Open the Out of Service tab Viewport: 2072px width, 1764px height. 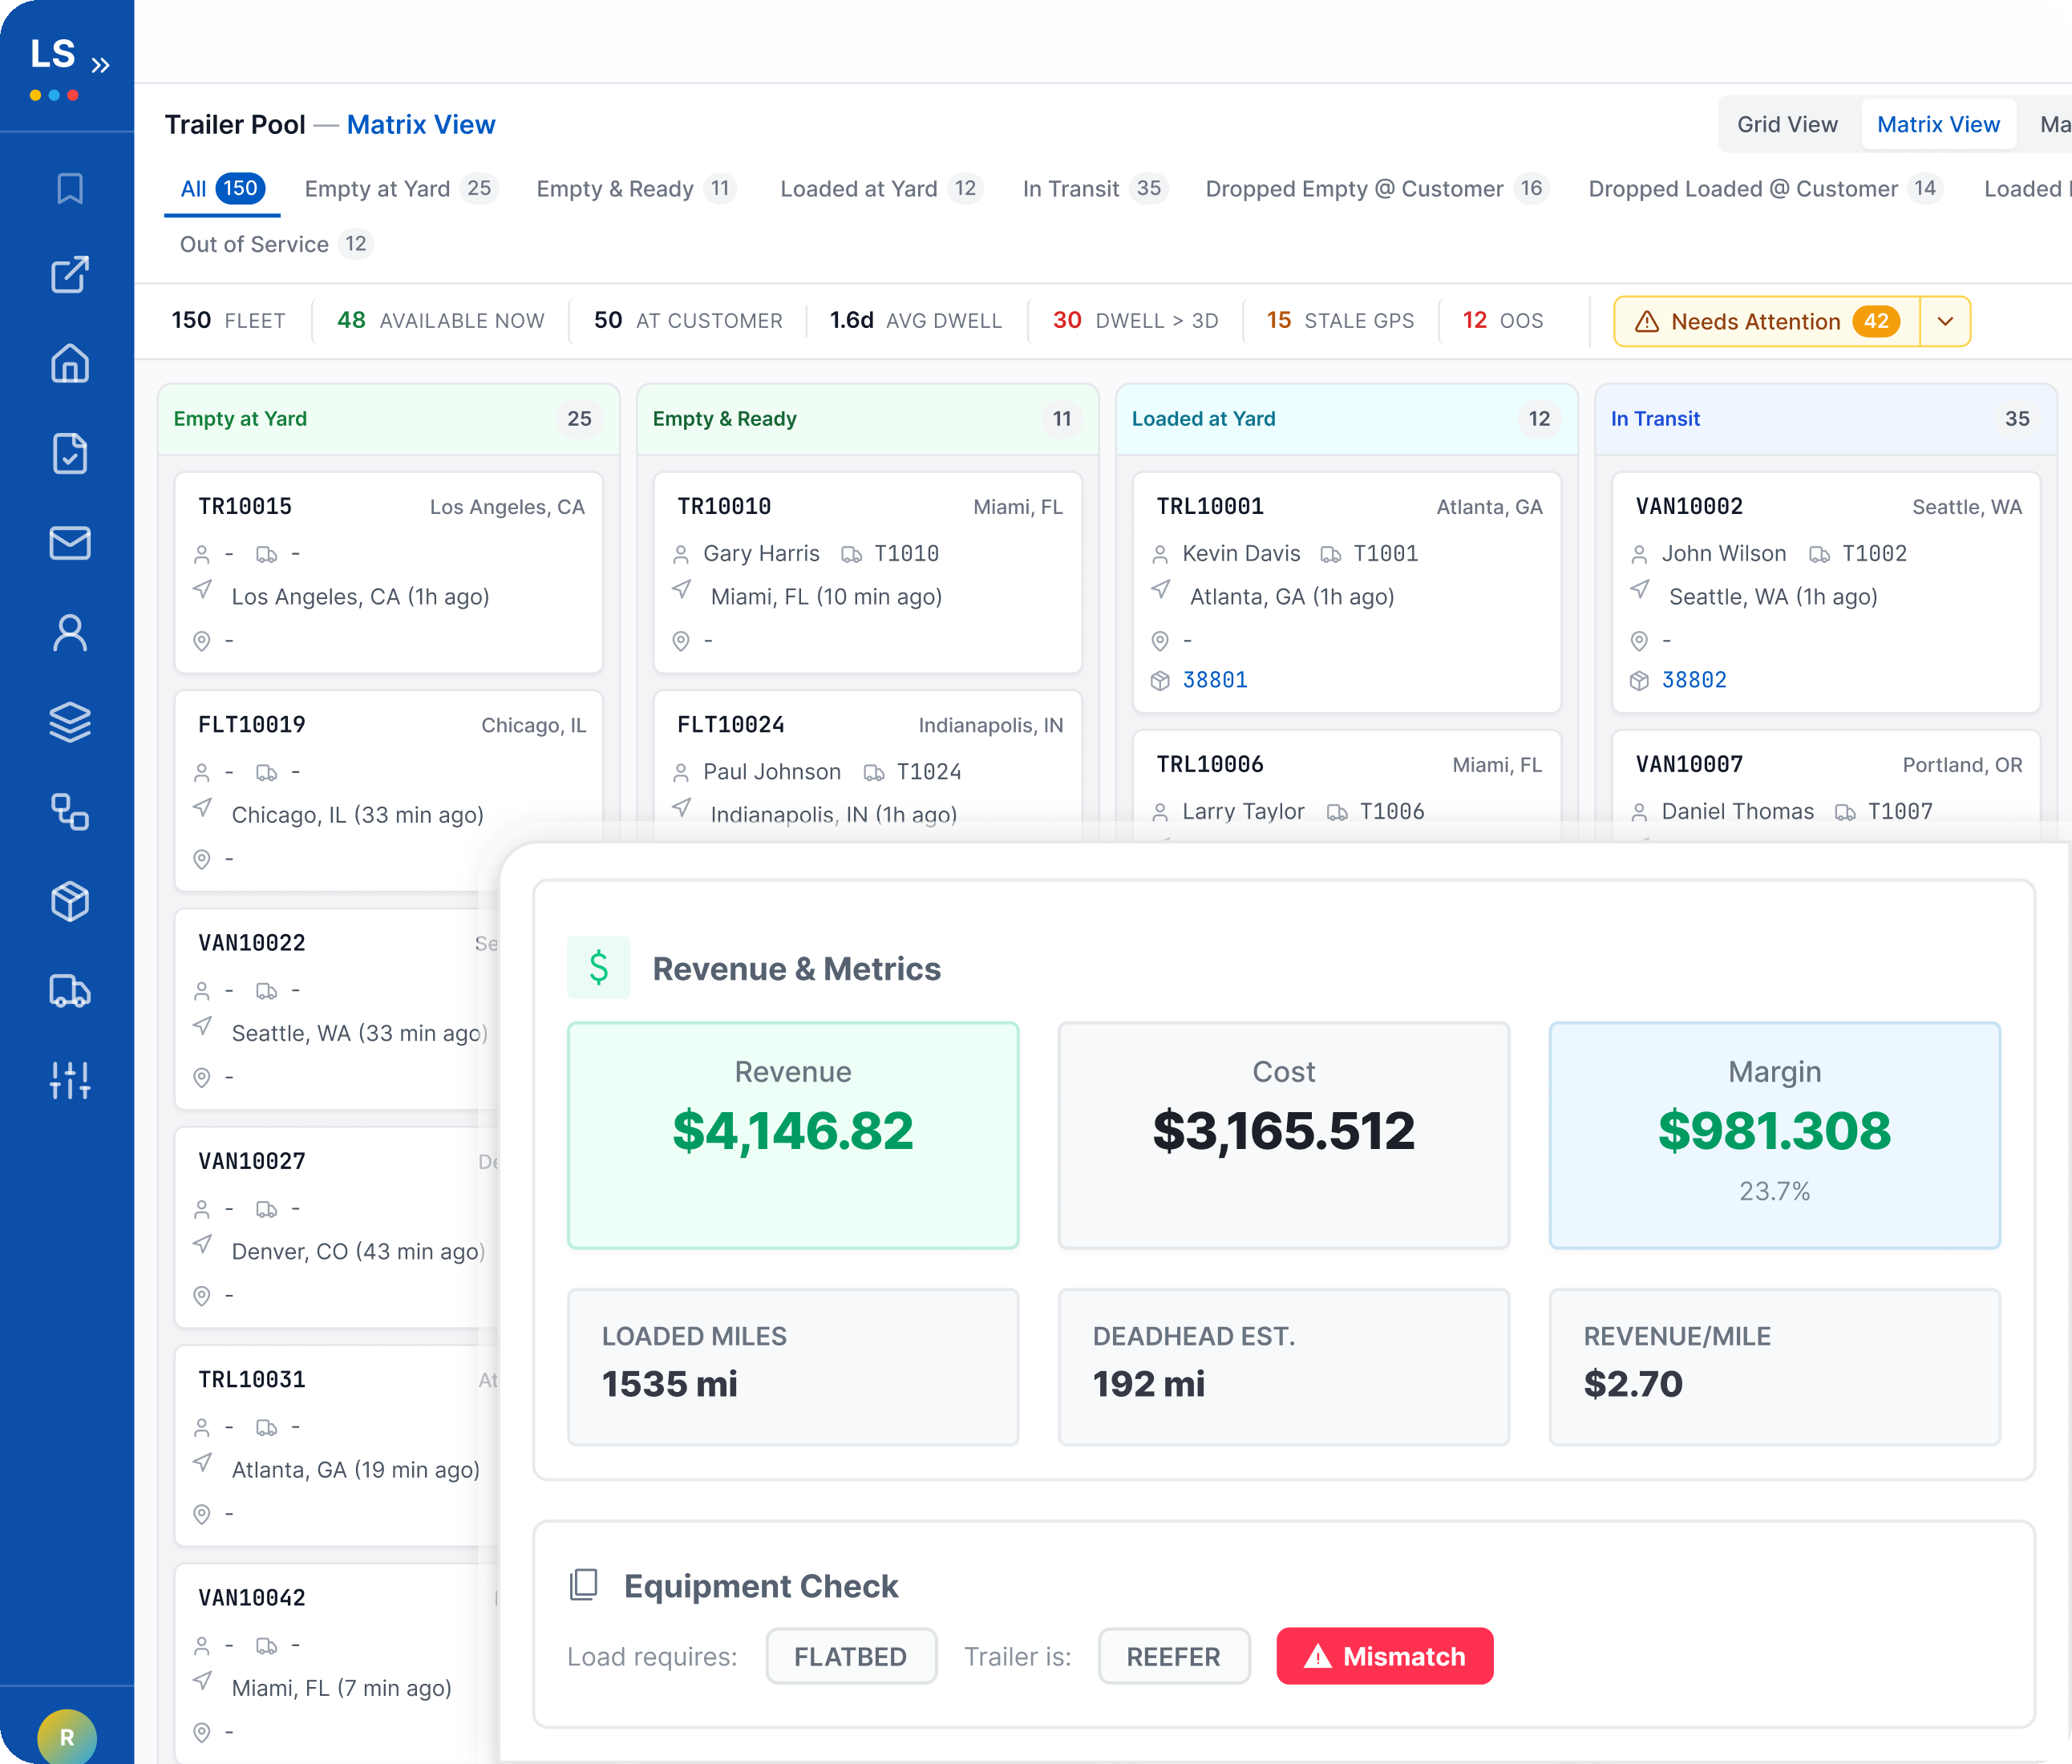click(275, 244)
